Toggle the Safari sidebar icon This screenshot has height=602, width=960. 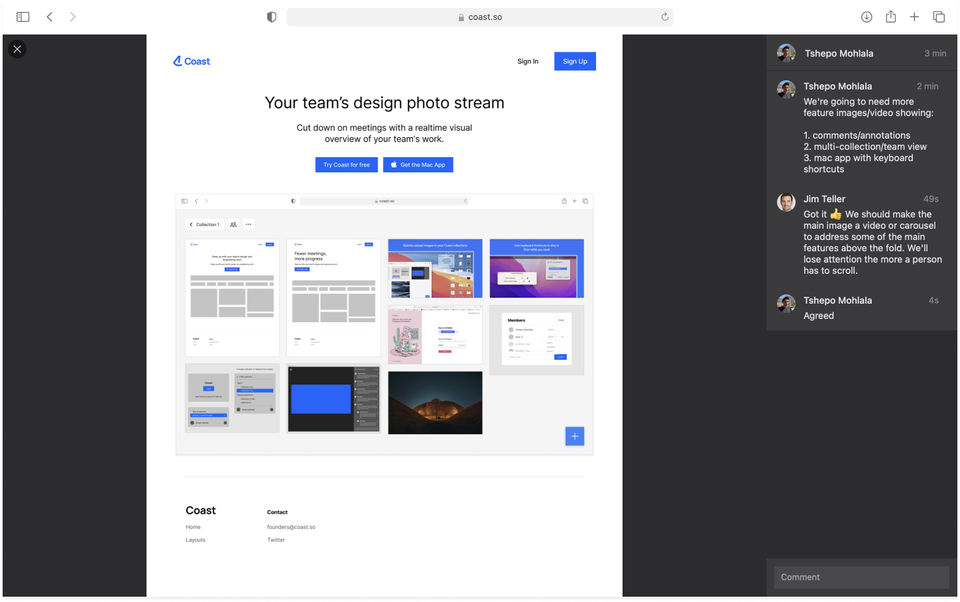point(23,17)
